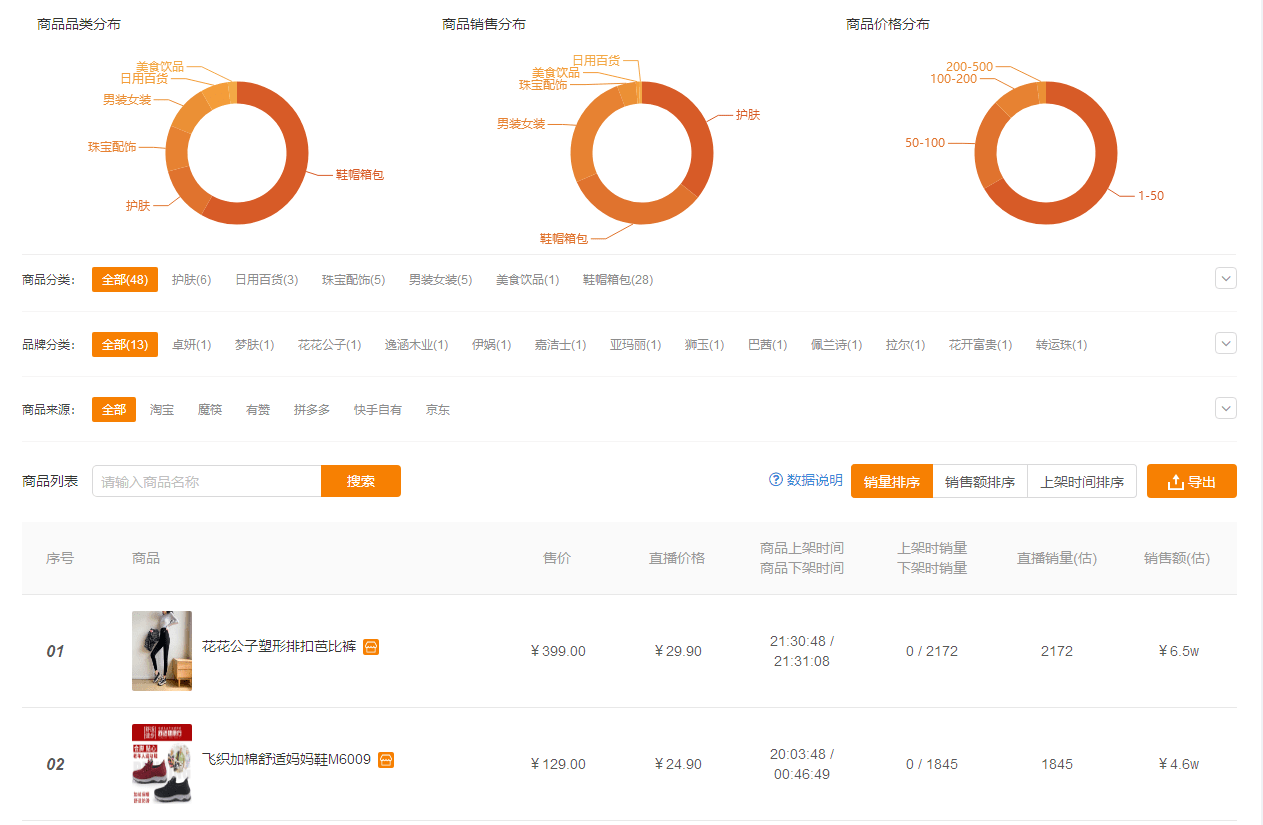The image size is (1263, 825).
Task: Click the 搜索 button
Action: point(361,481)
